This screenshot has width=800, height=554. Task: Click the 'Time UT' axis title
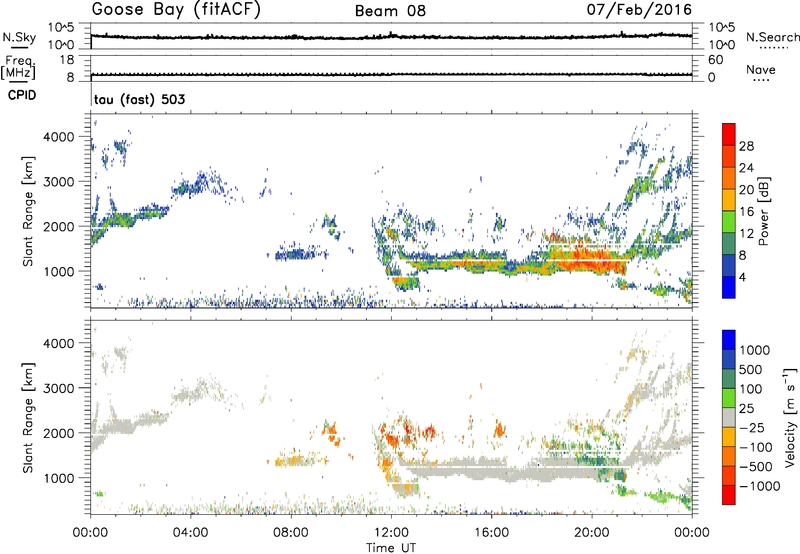coord(391,548)
